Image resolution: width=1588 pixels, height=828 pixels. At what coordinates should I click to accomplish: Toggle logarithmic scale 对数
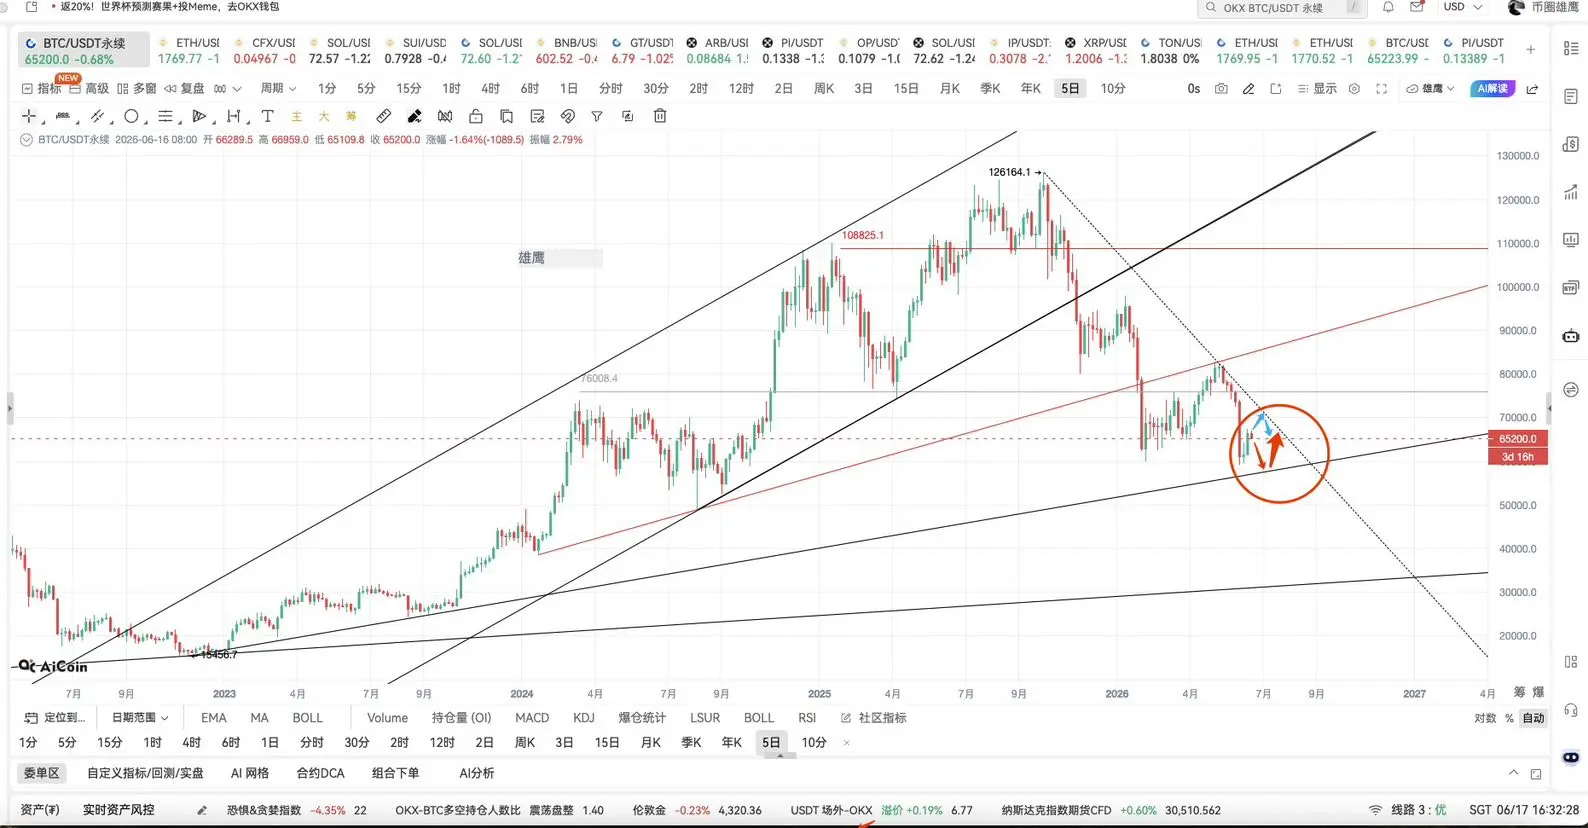[1485, 718]
